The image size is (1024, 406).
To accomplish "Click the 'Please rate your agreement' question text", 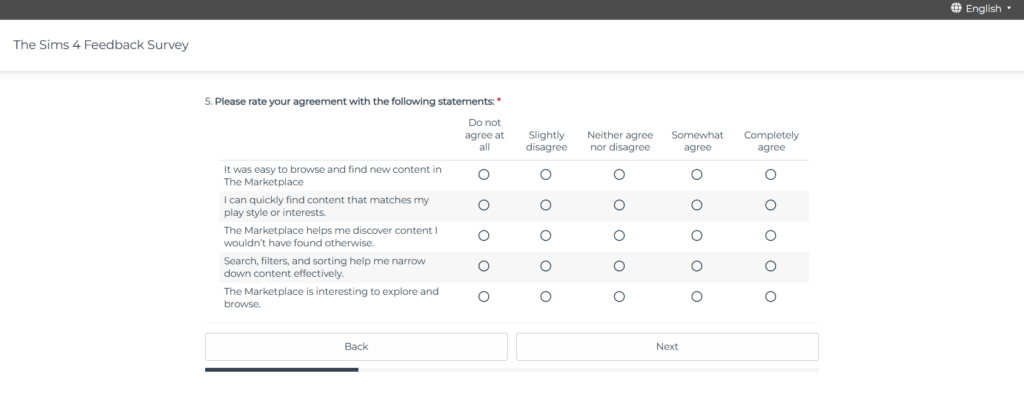I will click(356, 102).
